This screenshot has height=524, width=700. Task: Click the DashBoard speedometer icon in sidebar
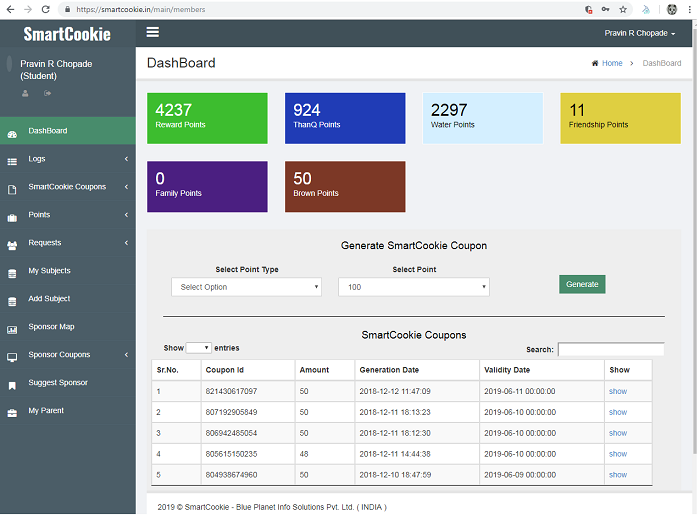[12, 131]
